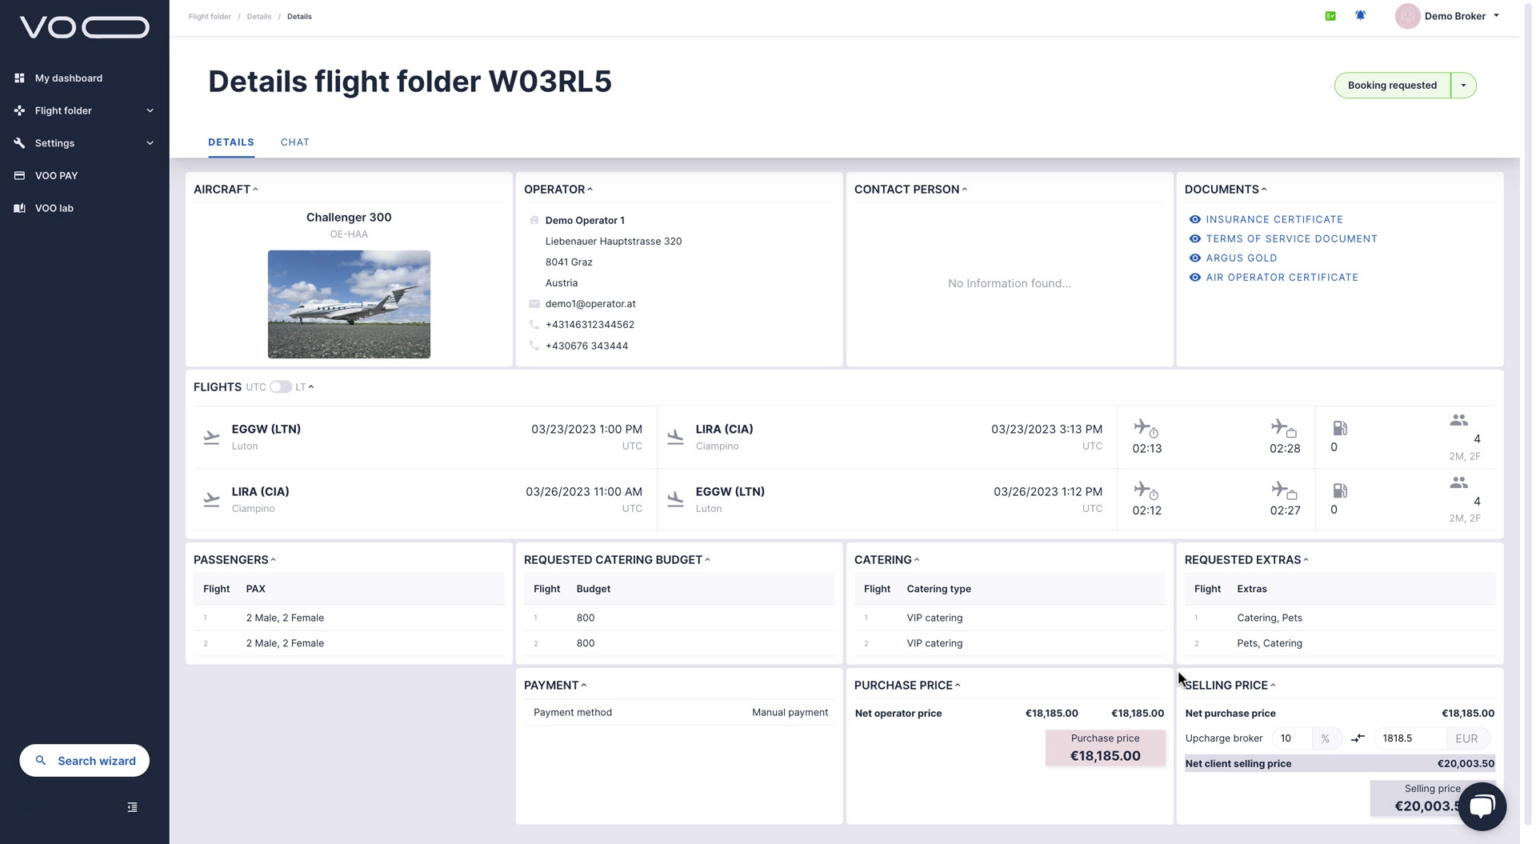Viewport: 1536px width, 844px height.
Task: View the Argus Gold document
Action: pyautogui.click(x=1240, y=258)
